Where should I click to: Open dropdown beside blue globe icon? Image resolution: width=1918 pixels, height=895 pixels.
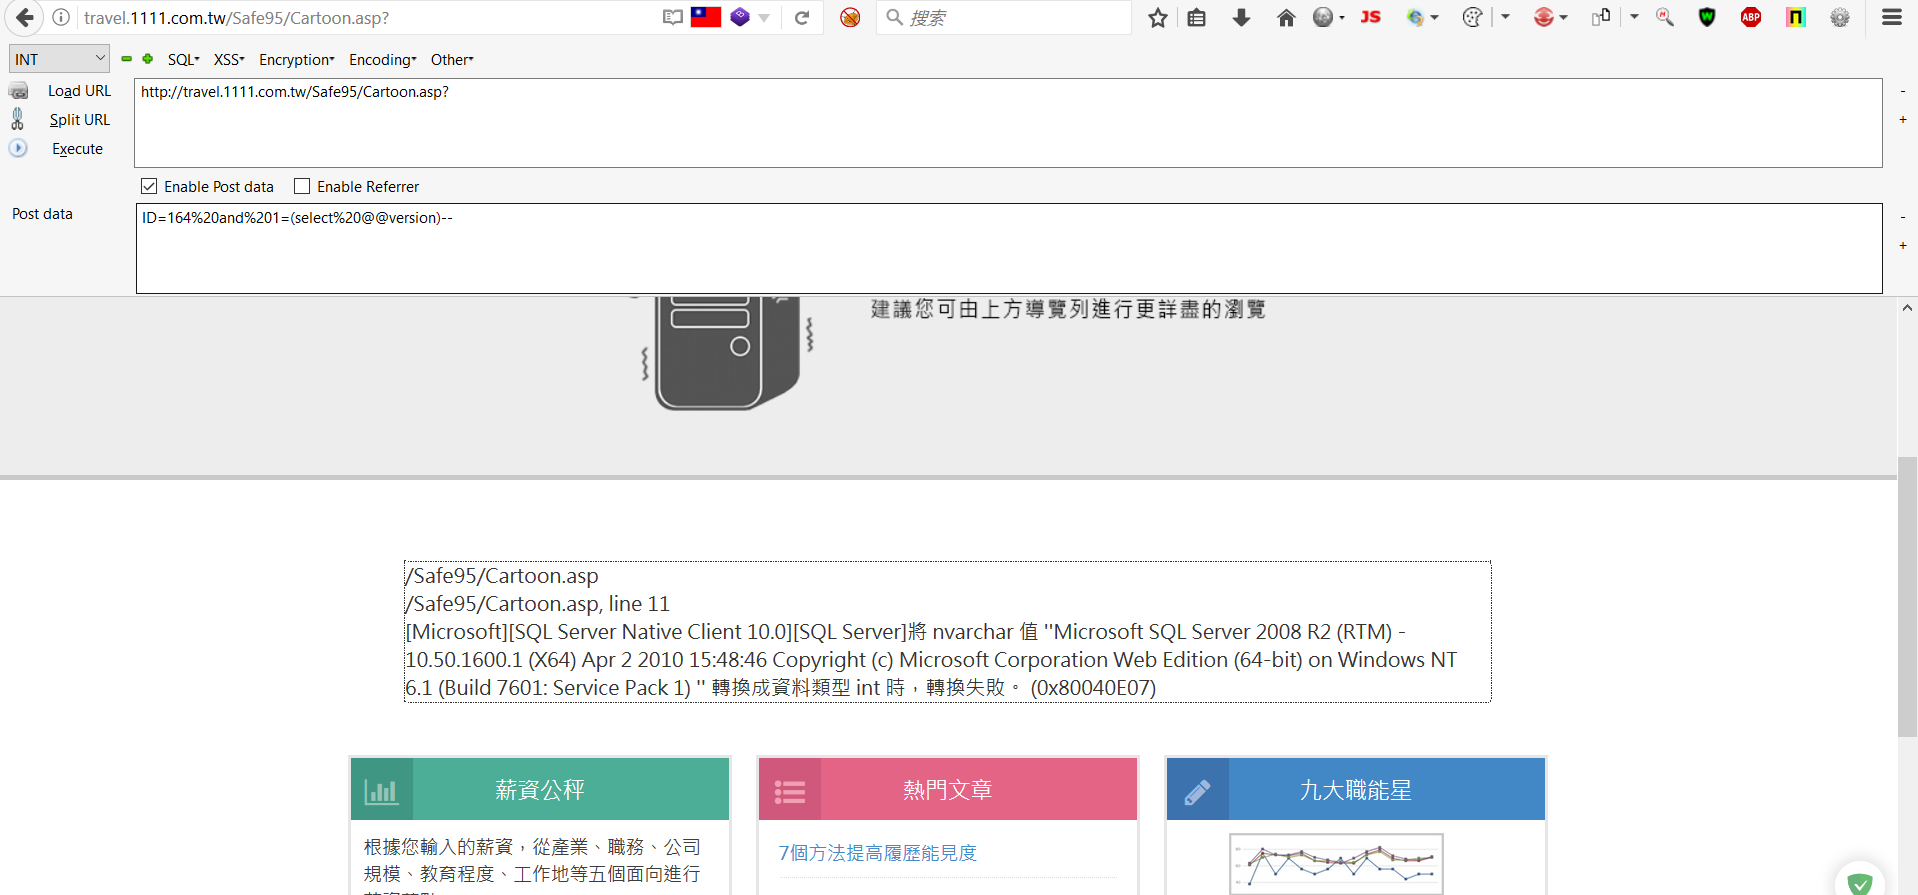(1435, 18)
